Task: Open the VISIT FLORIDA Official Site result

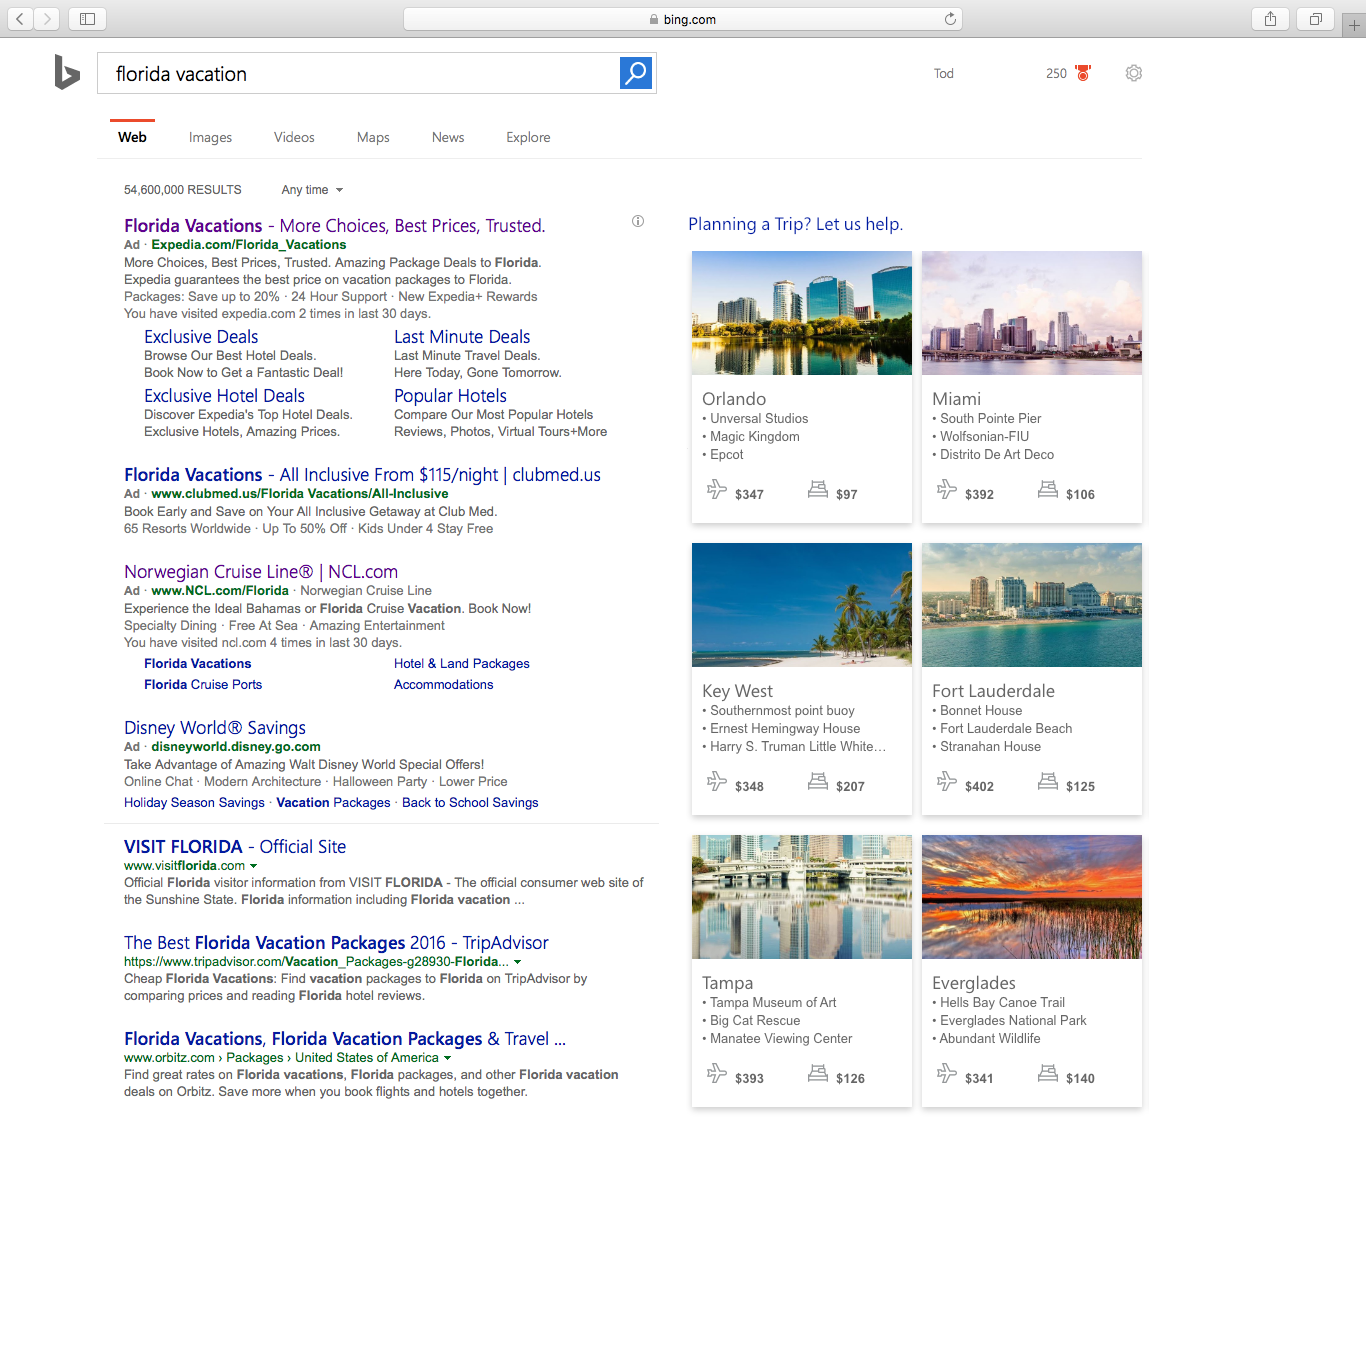Action: point(235,847)
